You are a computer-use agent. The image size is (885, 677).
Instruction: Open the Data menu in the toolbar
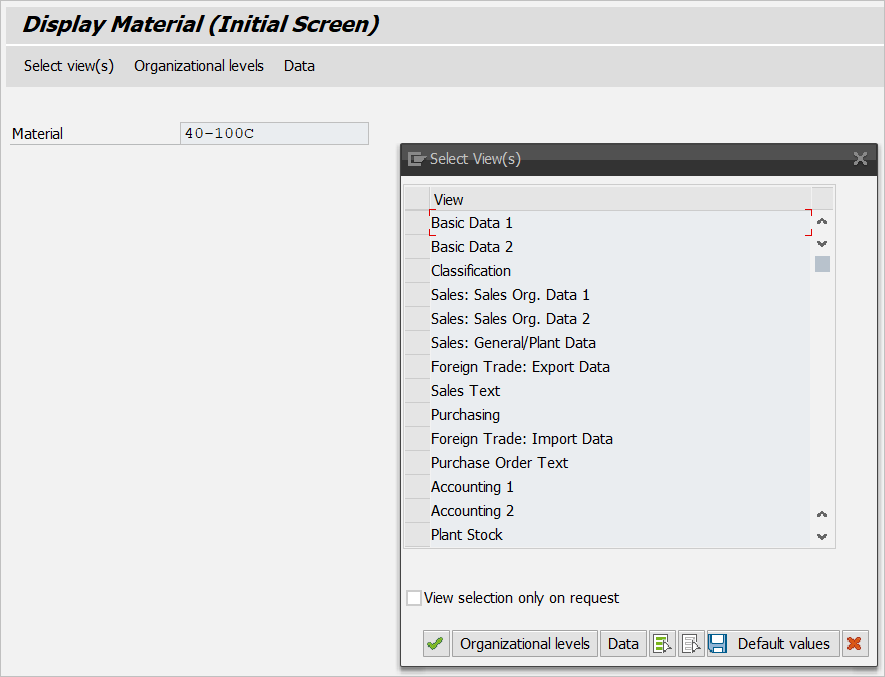pos(299,66)
